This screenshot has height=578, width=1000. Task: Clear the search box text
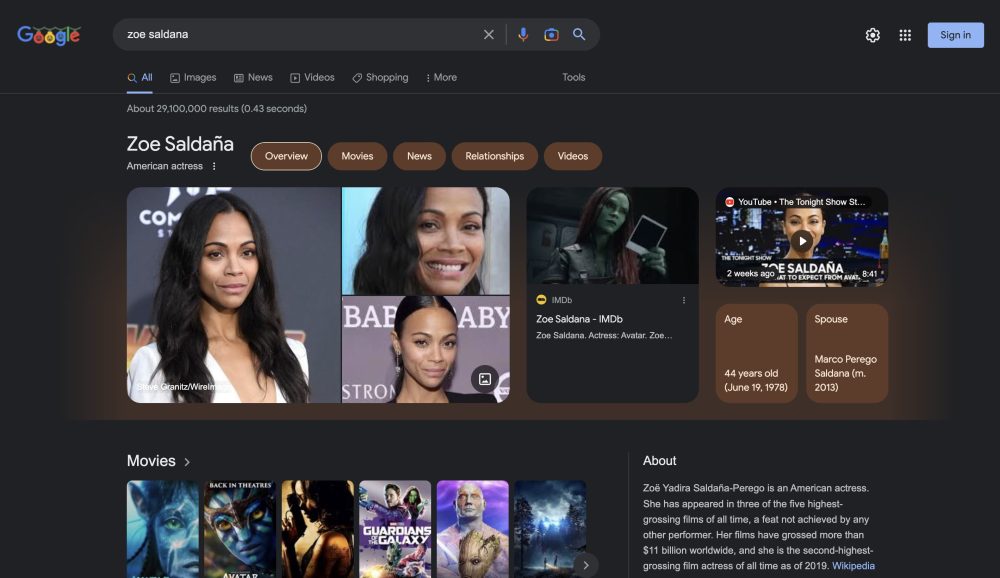click(x=489, y=35)
